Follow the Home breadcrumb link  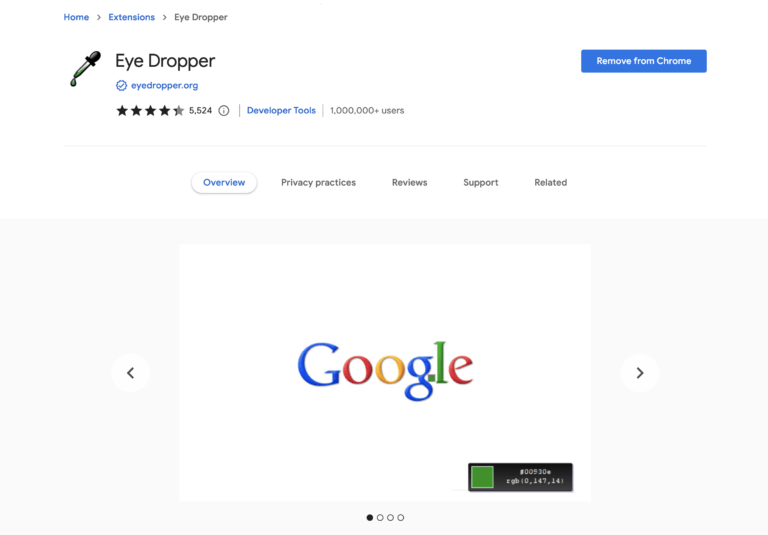coord(76,17)
